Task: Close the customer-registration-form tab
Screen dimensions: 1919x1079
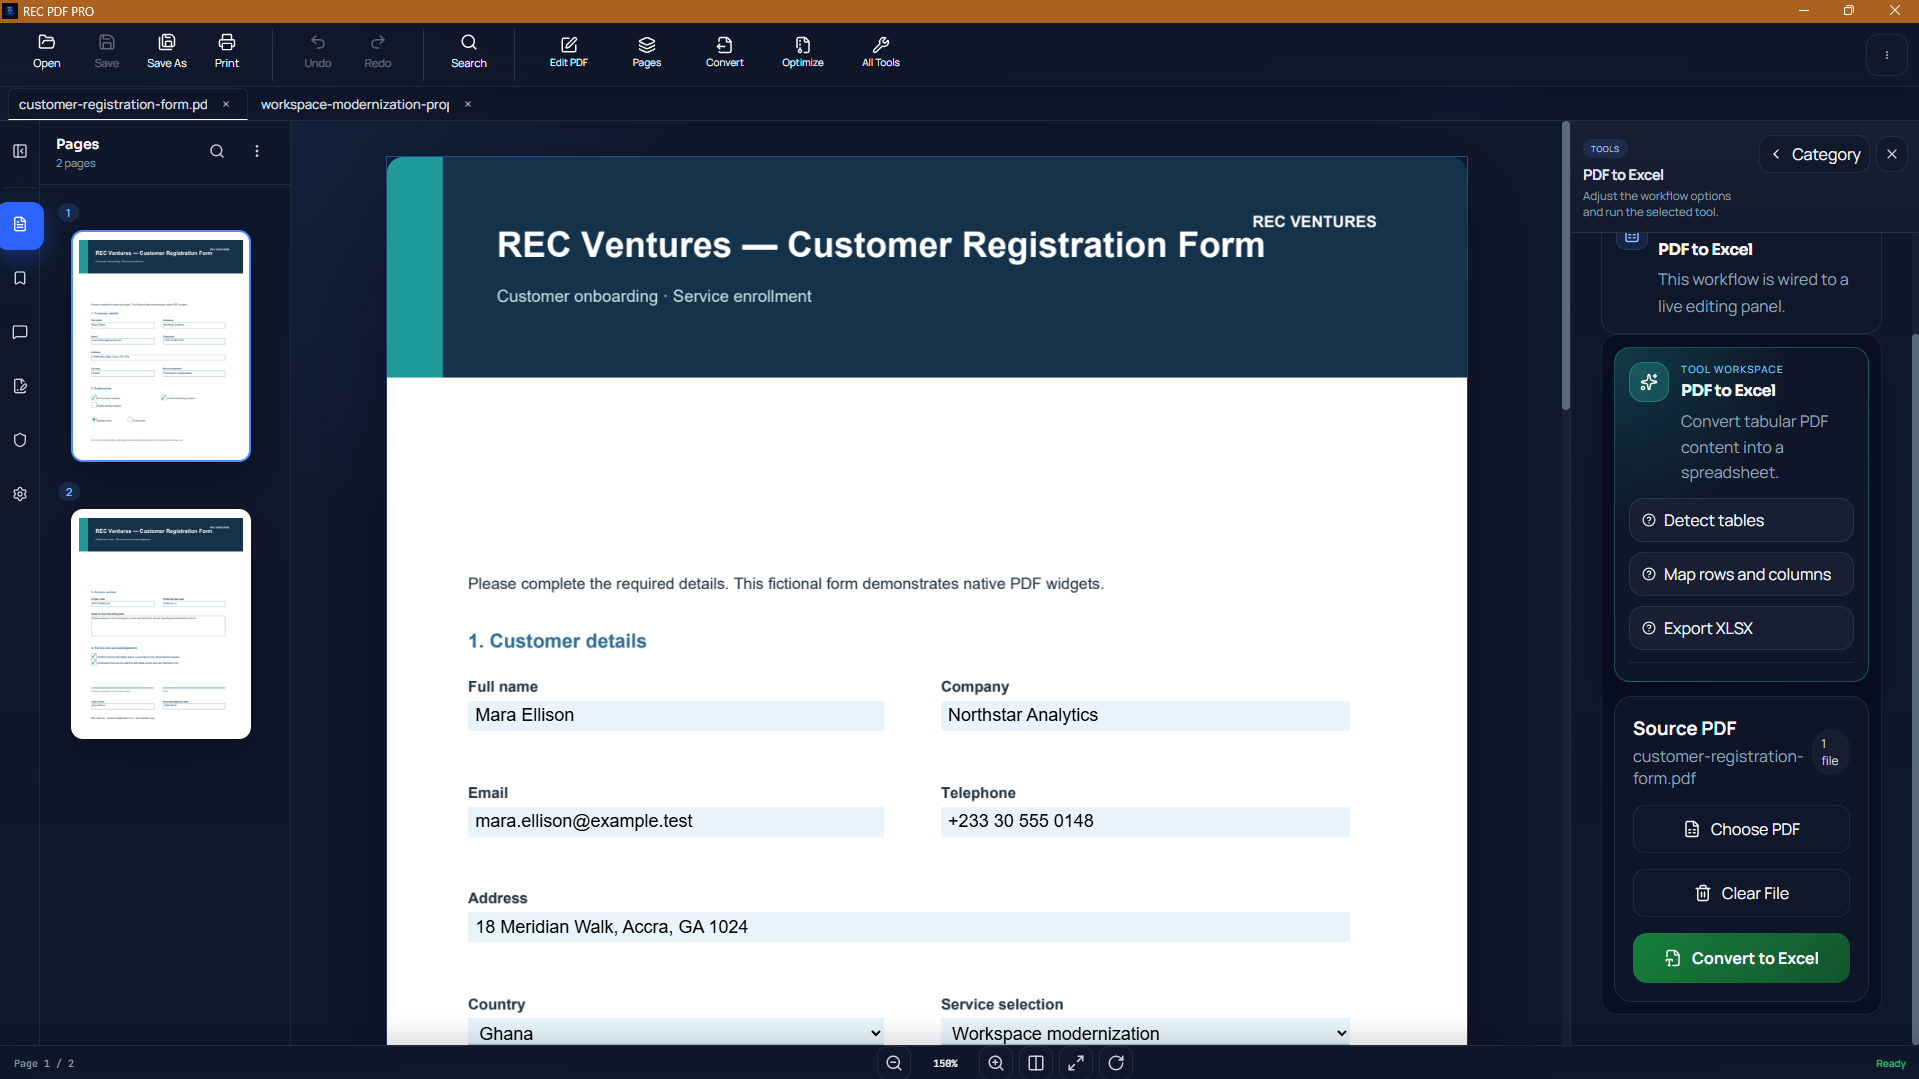Action: click(226, 104)
